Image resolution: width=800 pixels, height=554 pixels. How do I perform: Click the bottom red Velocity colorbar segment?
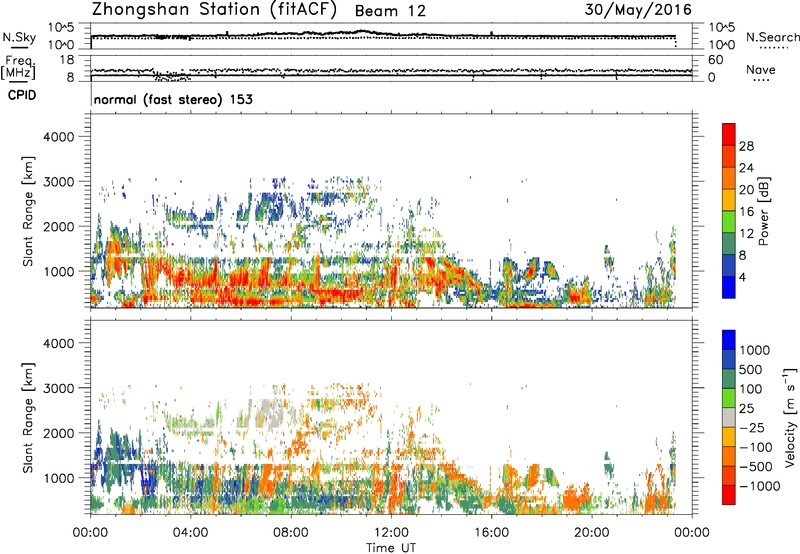click(x=729, y=495)
